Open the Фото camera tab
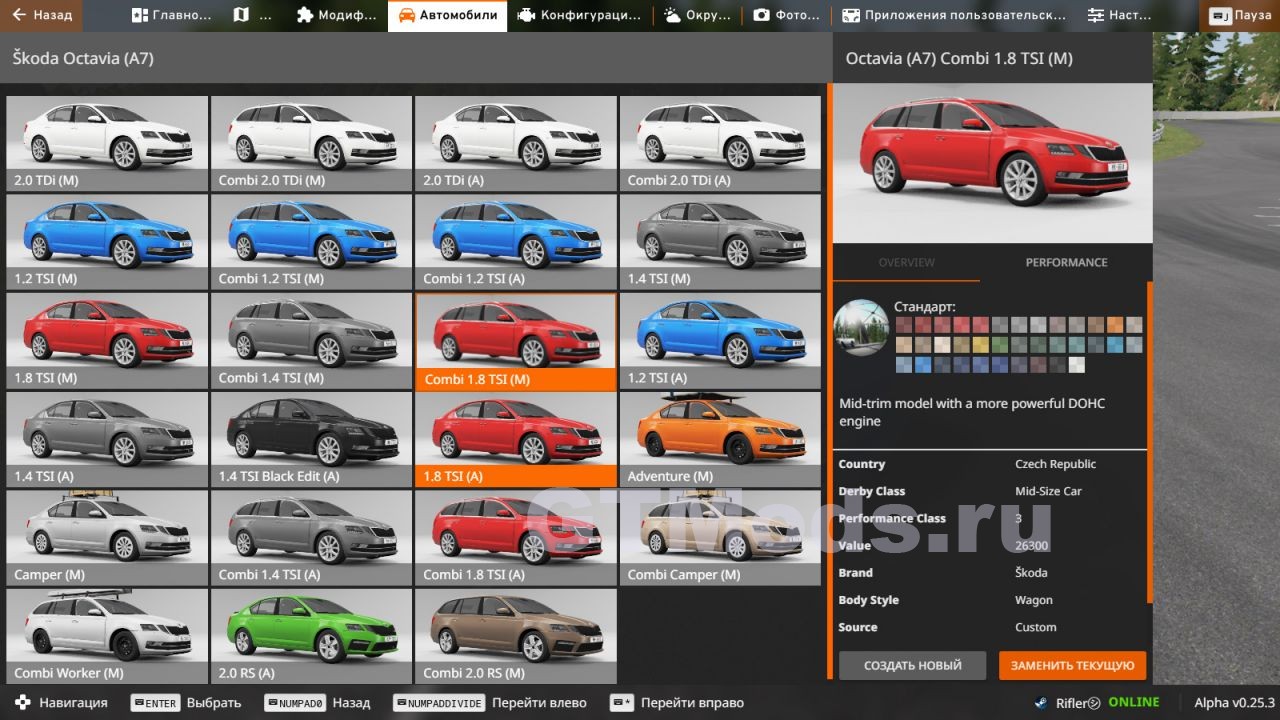The image size is (1280, 720). tap(786, 15)
